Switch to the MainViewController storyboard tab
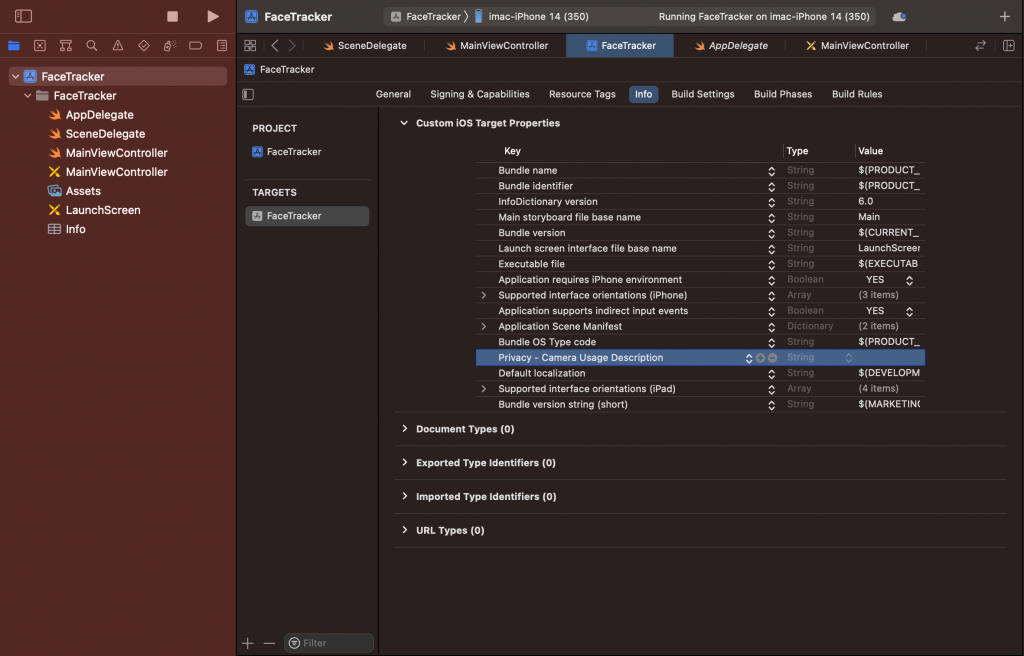This screenshot has width=1024, height=656. click(857, 46)
